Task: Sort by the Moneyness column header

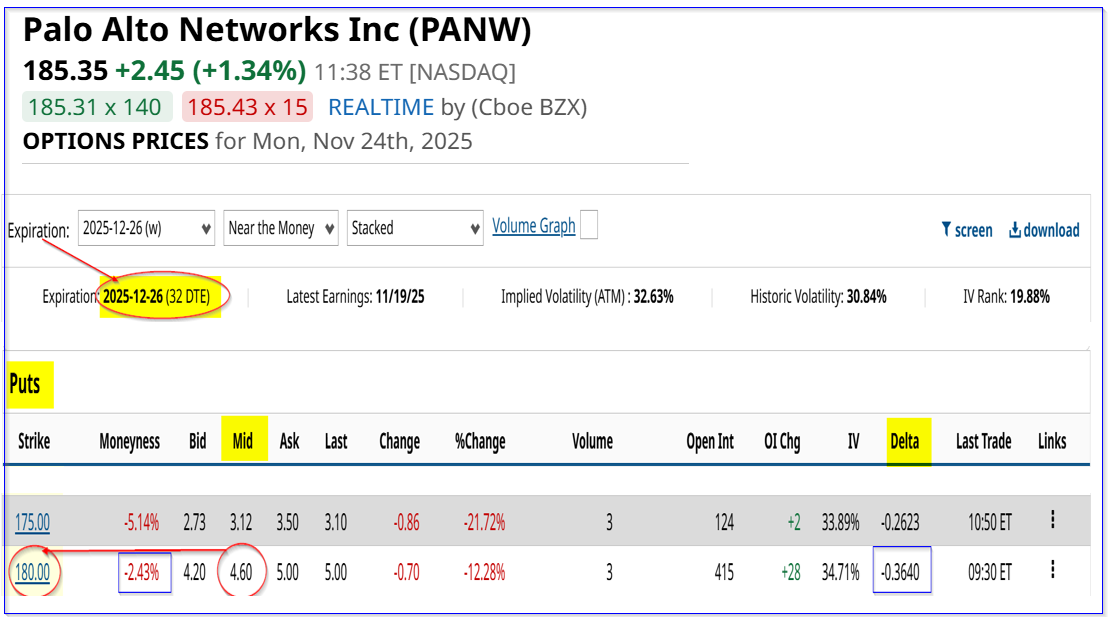Action: pos(130,441)
